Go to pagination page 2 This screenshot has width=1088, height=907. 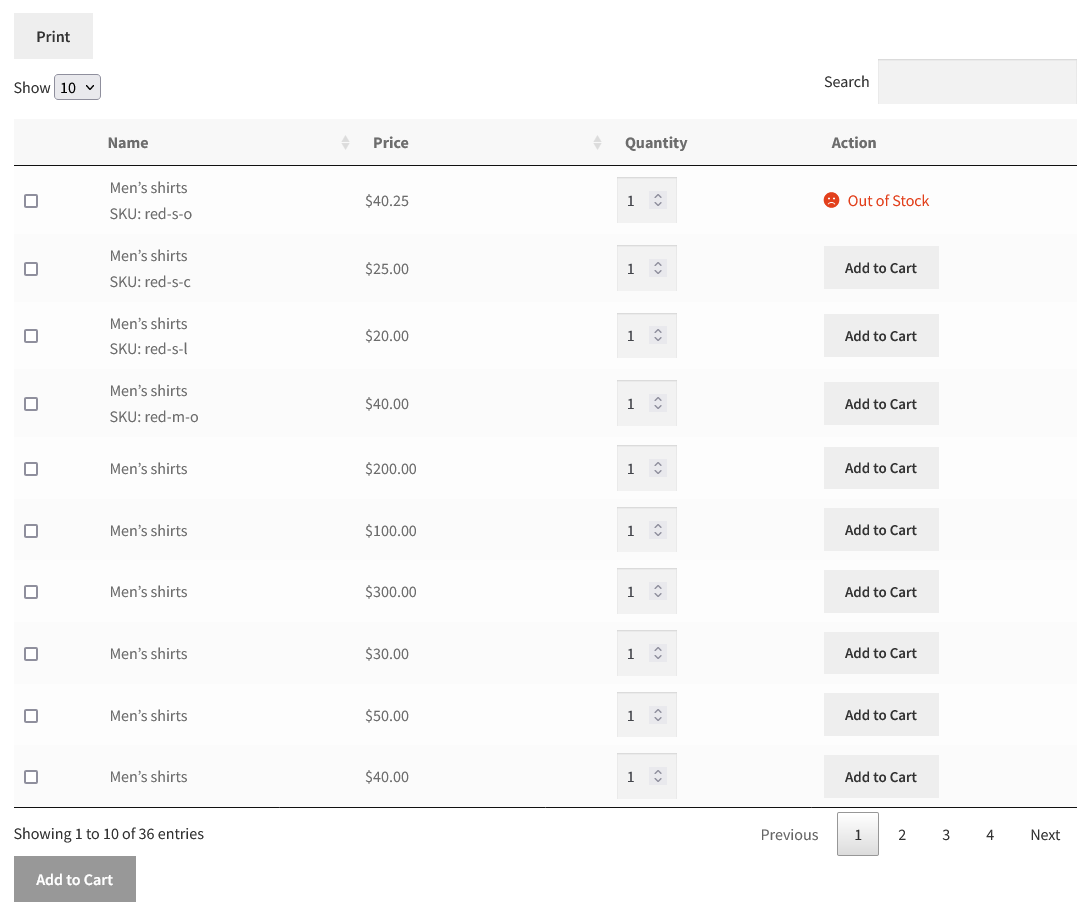pyautogui.click(x=902, y=835)
